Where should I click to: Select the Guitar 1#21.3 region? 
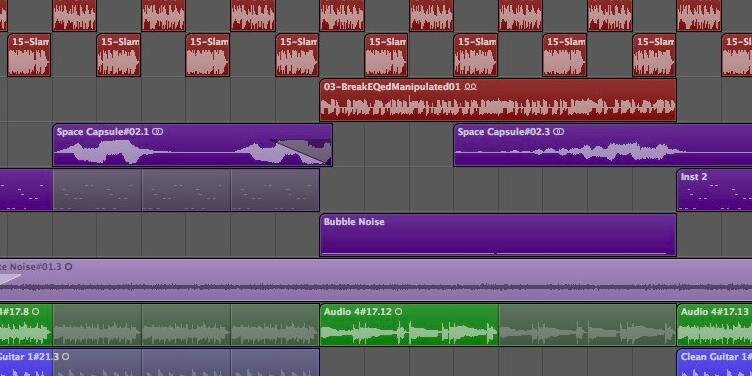(x=26, y=363)
